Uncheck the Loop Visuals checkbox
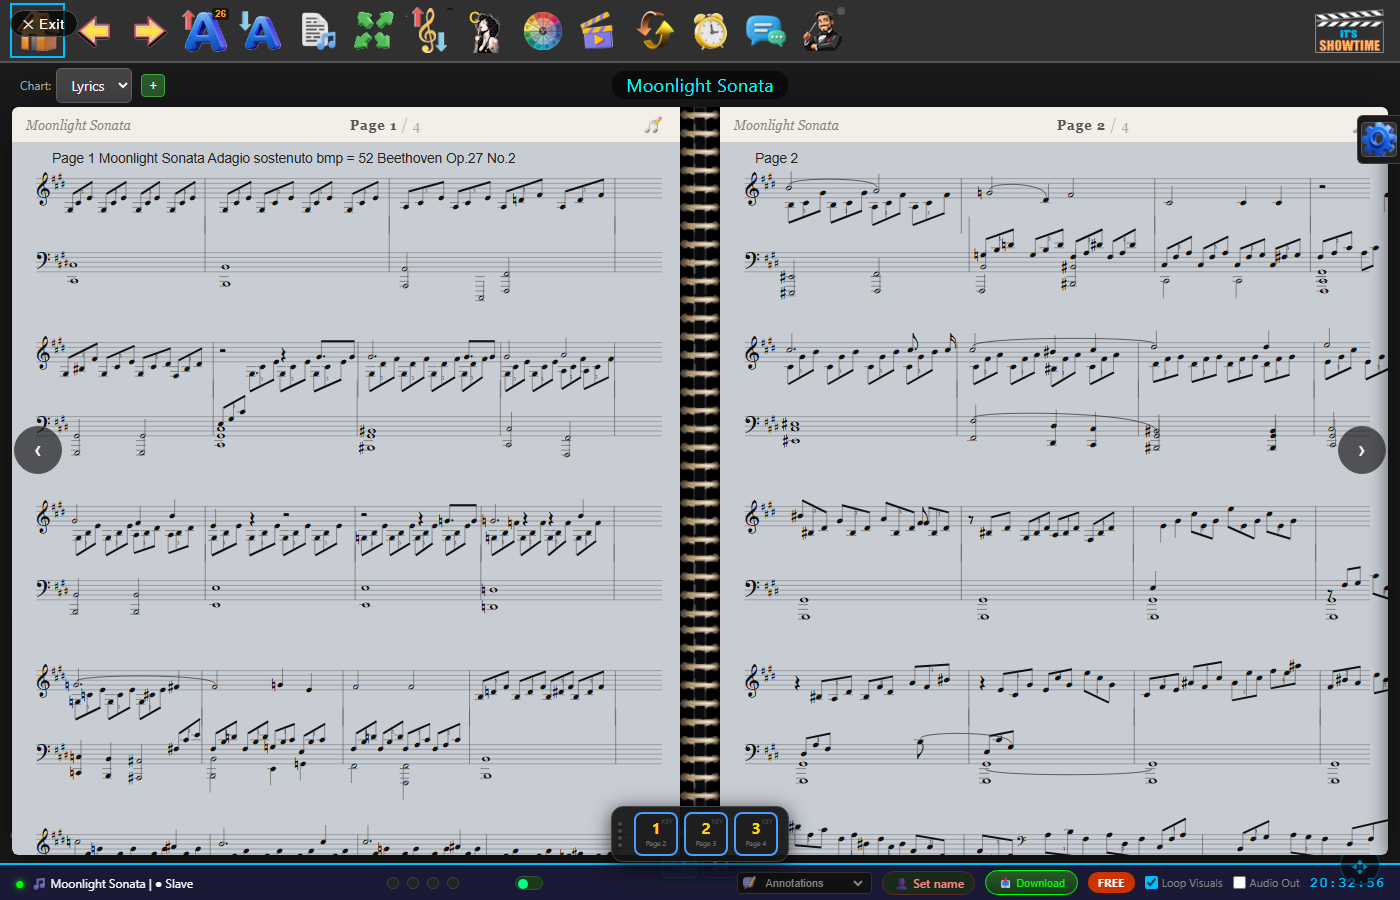This screenshot has width=1400, height=900. click(x=1152, y=883)
